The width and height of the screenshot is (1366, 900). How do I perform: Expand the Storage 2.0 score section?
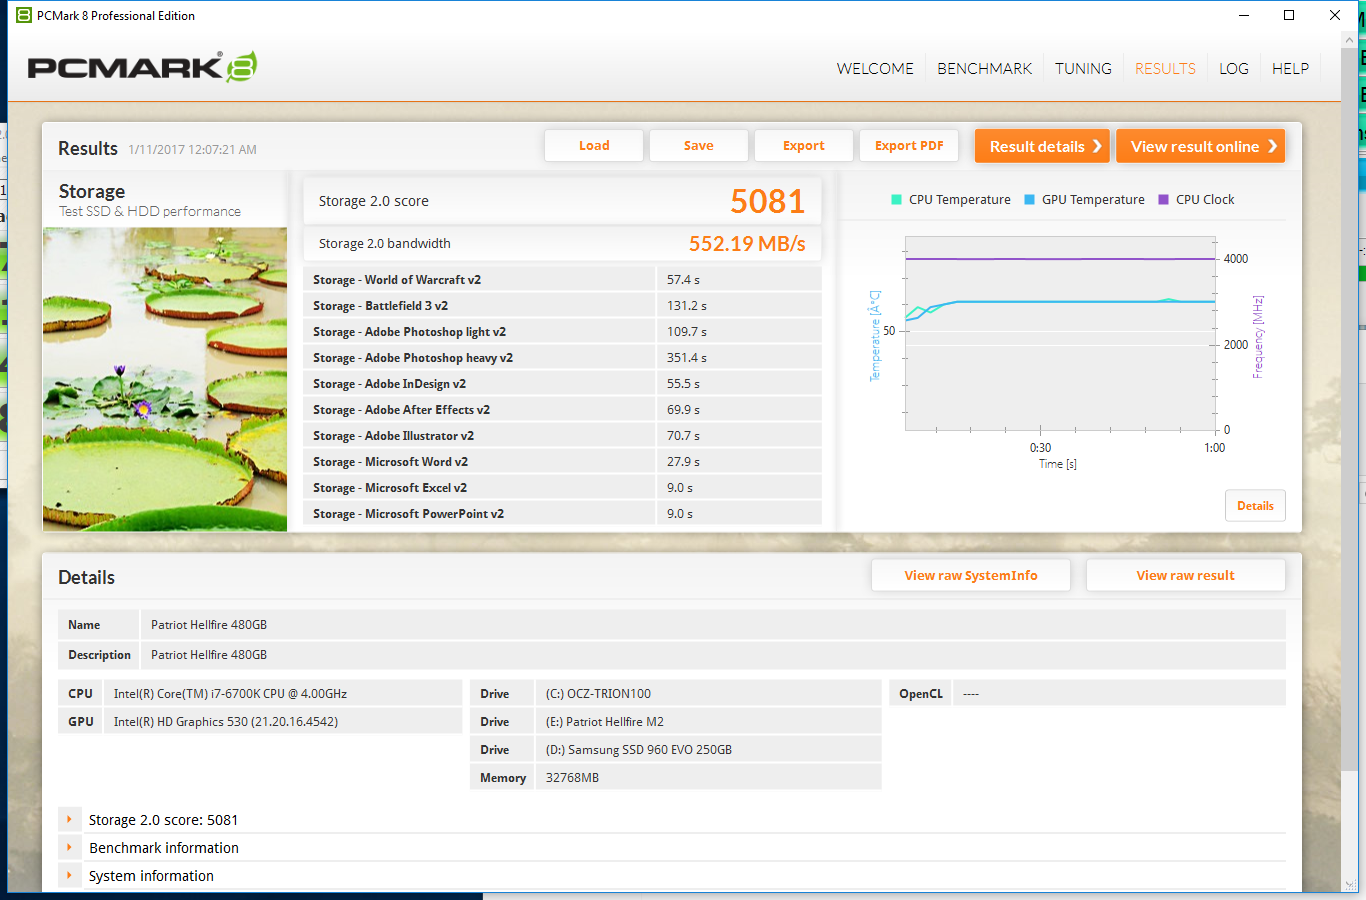69,820
